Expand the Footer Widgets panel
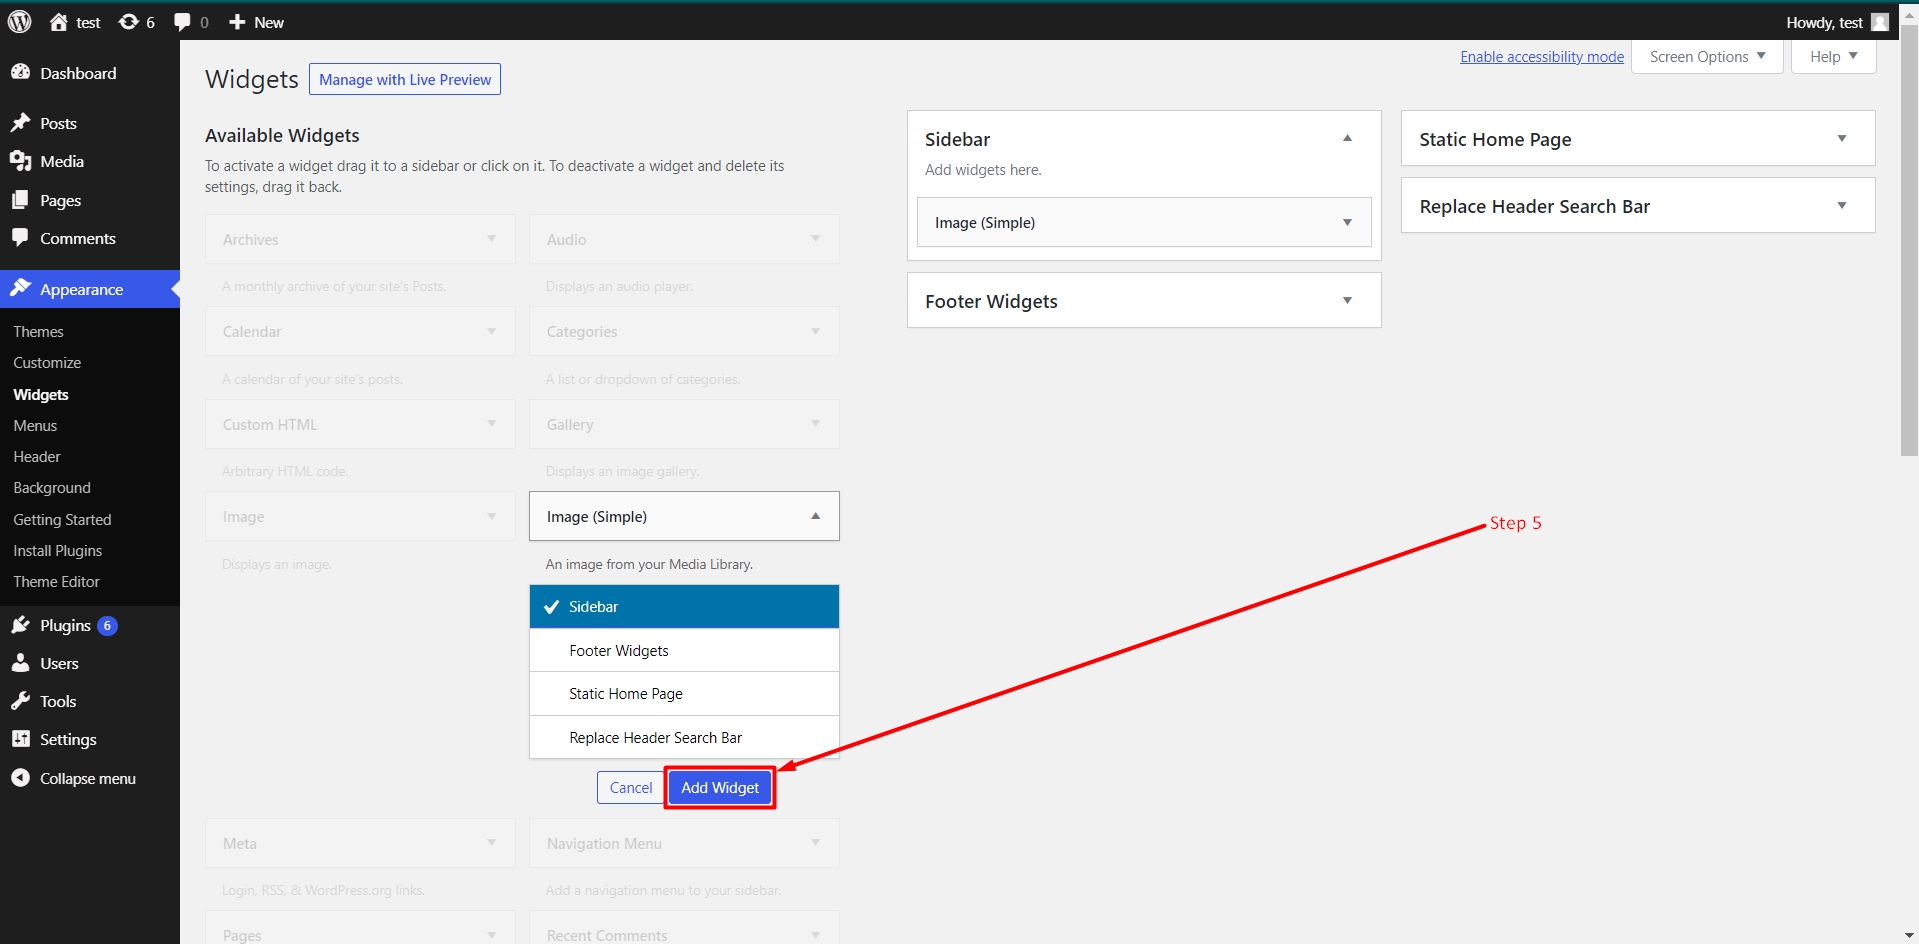The width and height of the screenshot is (1919, 944). pyautogui.click(x=1144, y=301)
